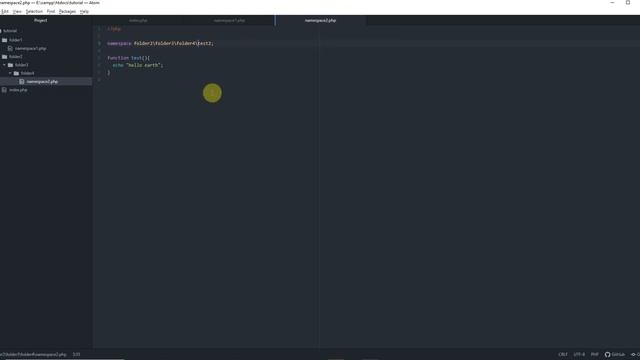Open the Find menu
Viewport: 640px width, 360px height.
[51, 11]
